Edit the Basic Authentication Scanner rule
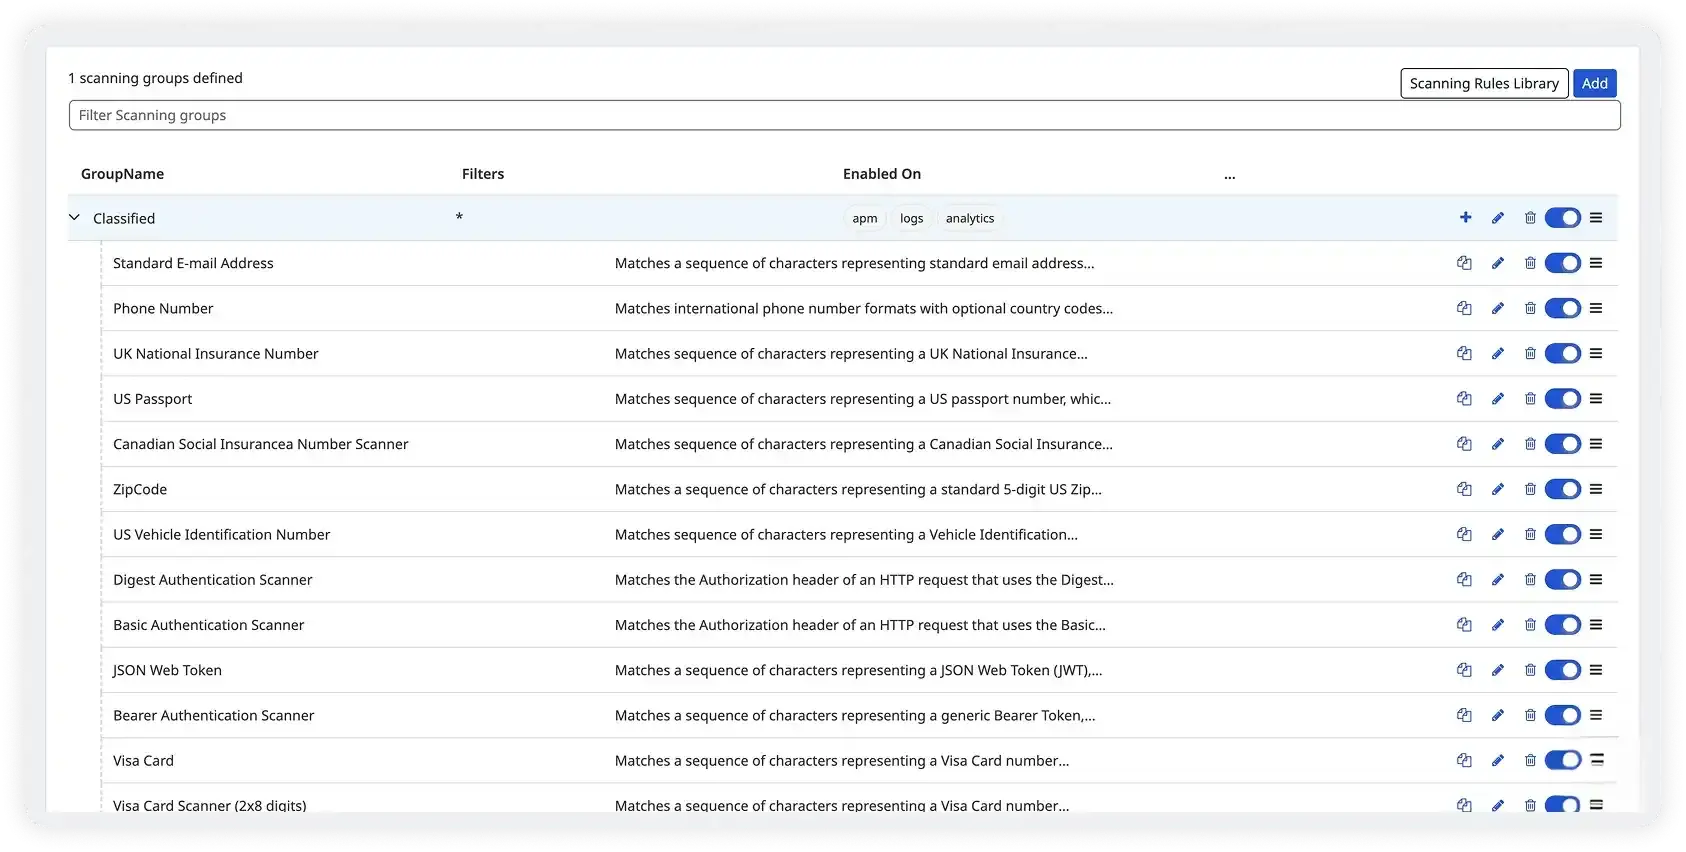1686x852 pixels. coord(1497,625)
